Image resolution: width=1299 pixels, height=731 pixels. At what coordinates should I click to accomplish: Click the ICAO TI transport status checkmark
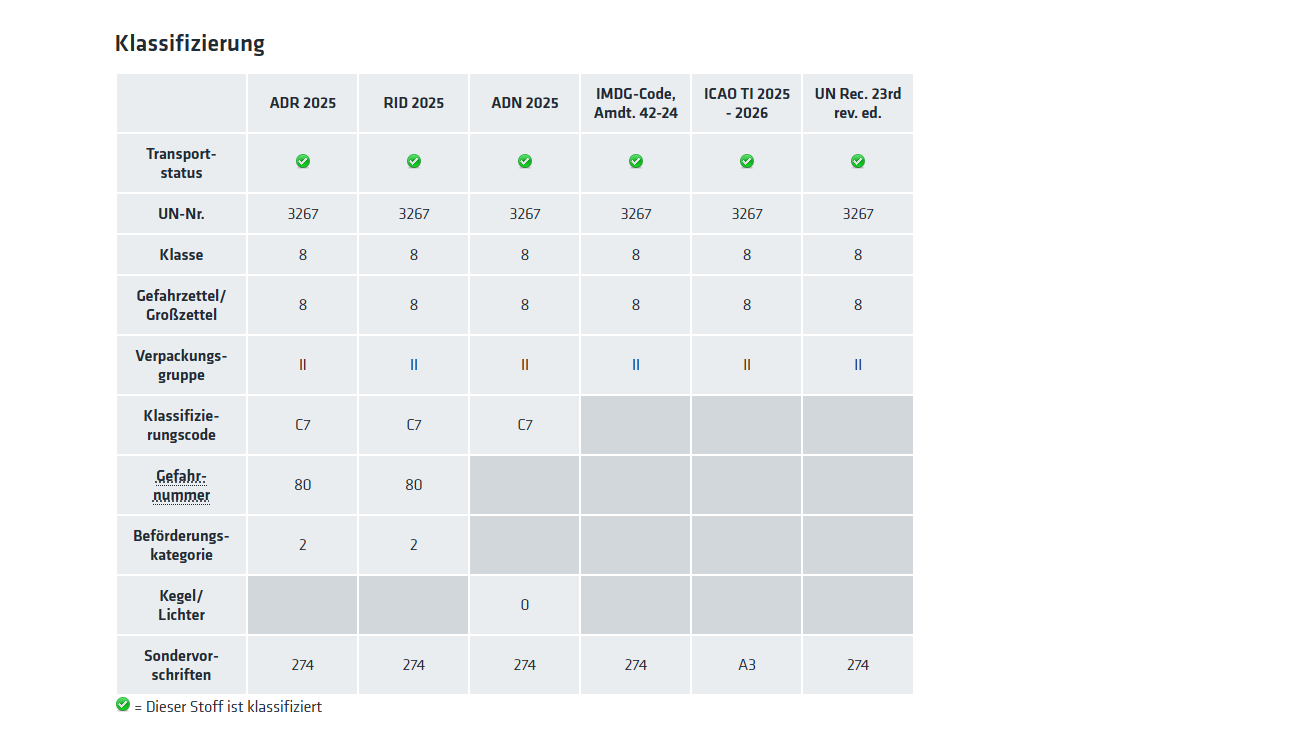(747, 161)
